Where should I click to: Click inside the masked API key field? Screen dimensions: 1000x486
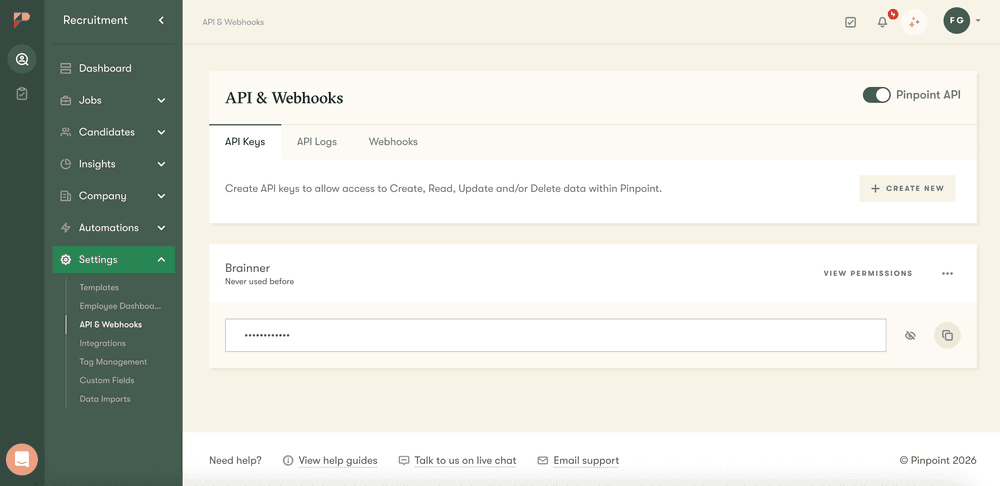(555, 335)
